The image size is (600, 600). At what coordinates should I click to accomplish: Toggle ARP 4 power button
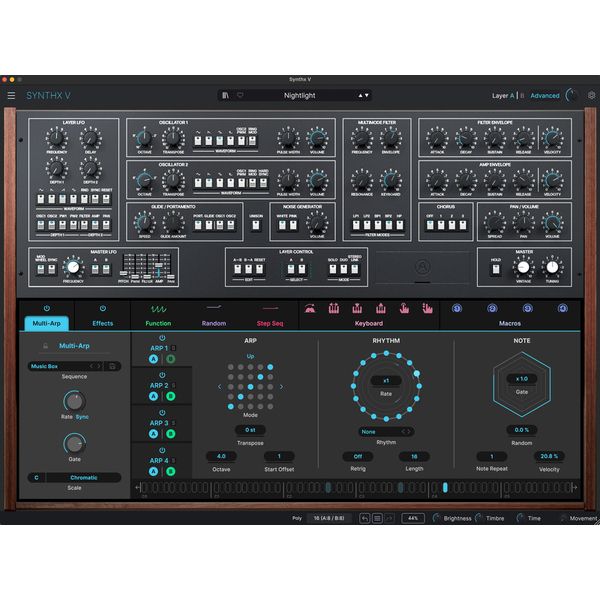(x=162, y=450)
